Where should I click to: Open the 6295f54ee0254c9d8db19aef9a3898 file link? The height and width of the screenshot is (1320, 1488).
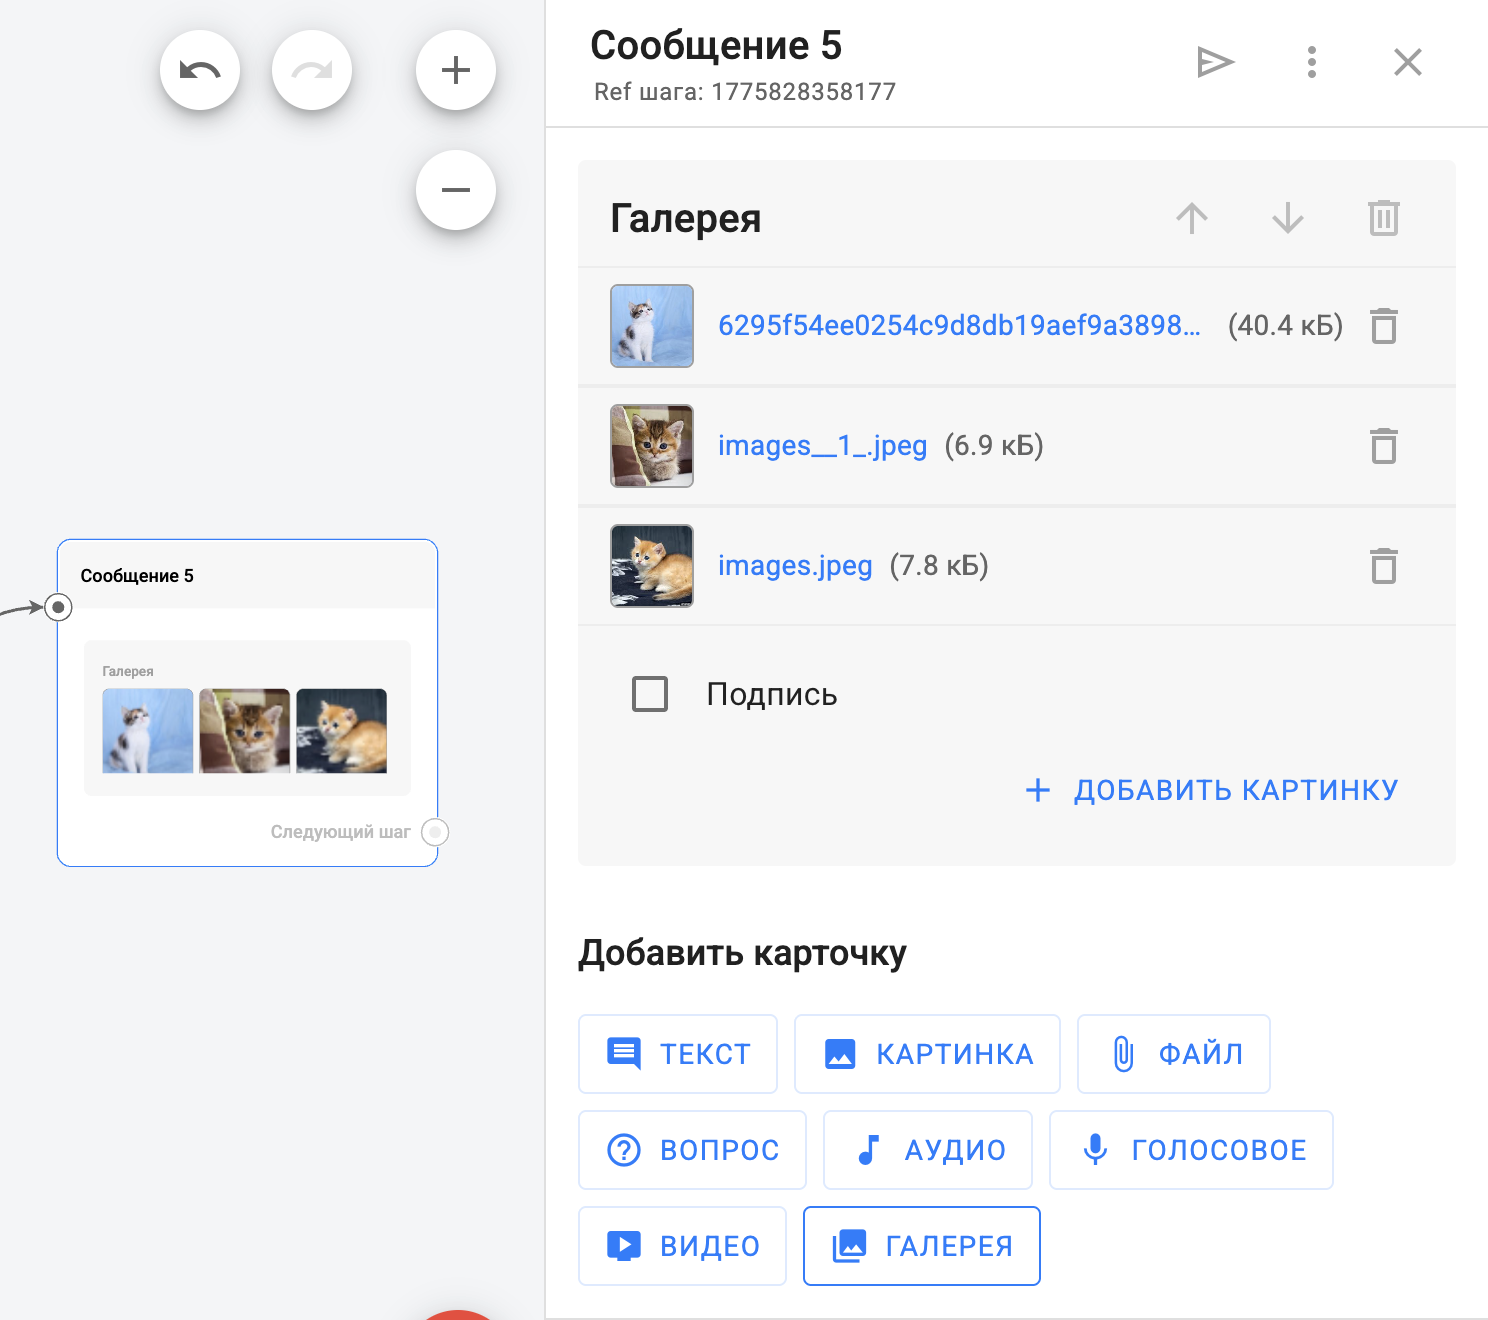click(958, 326)
